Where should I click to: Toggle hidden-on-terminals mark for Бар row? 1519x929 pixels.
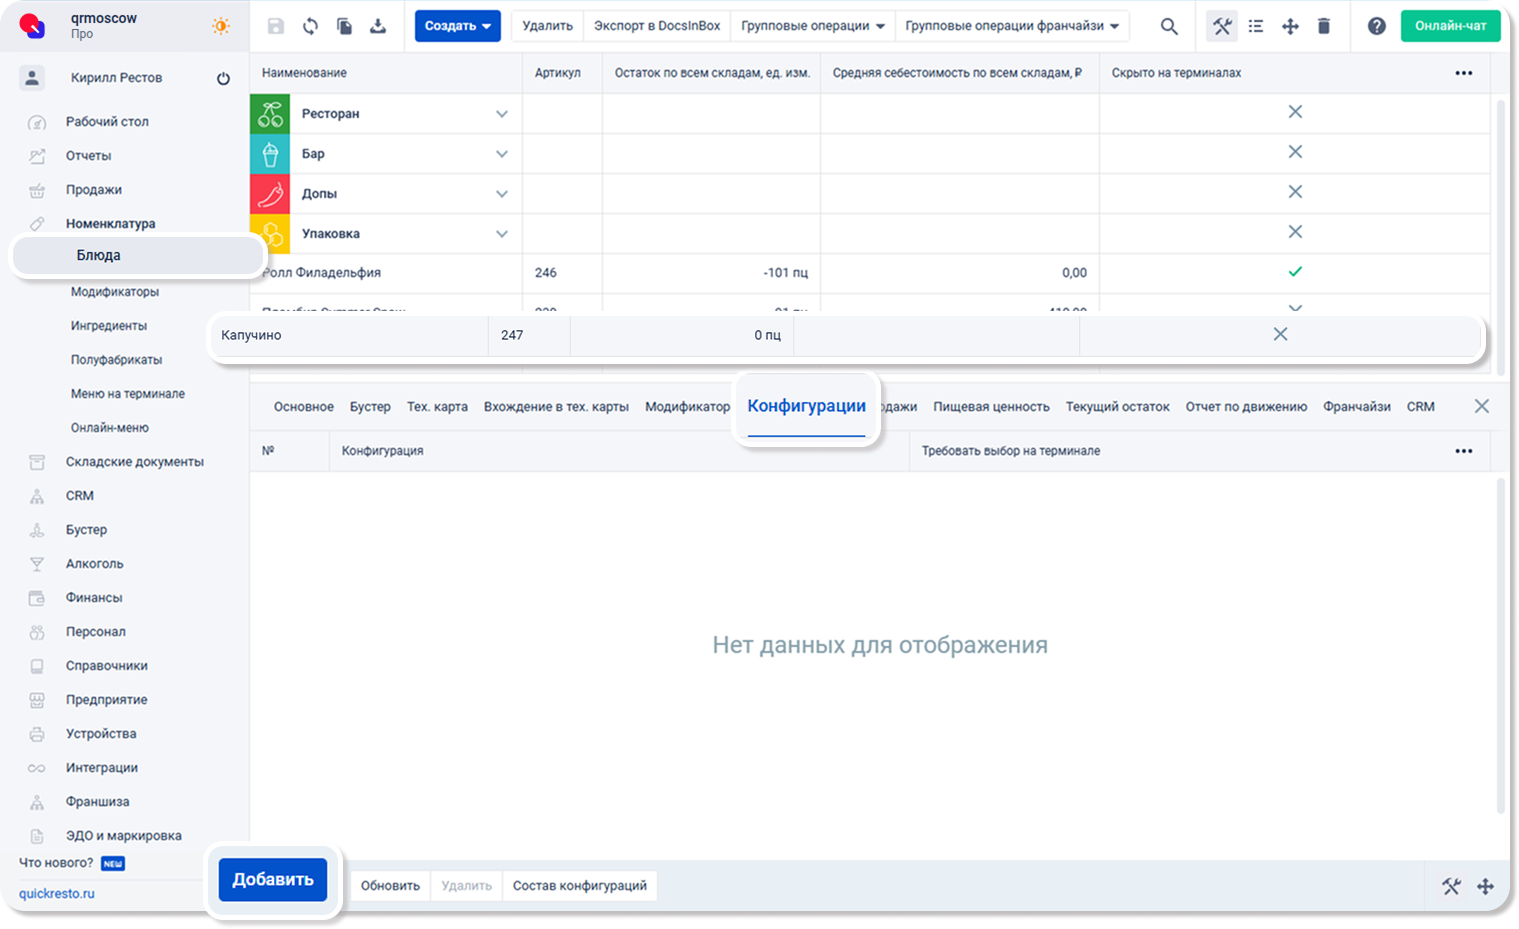pyautogui.click(x=1295, y=152)
